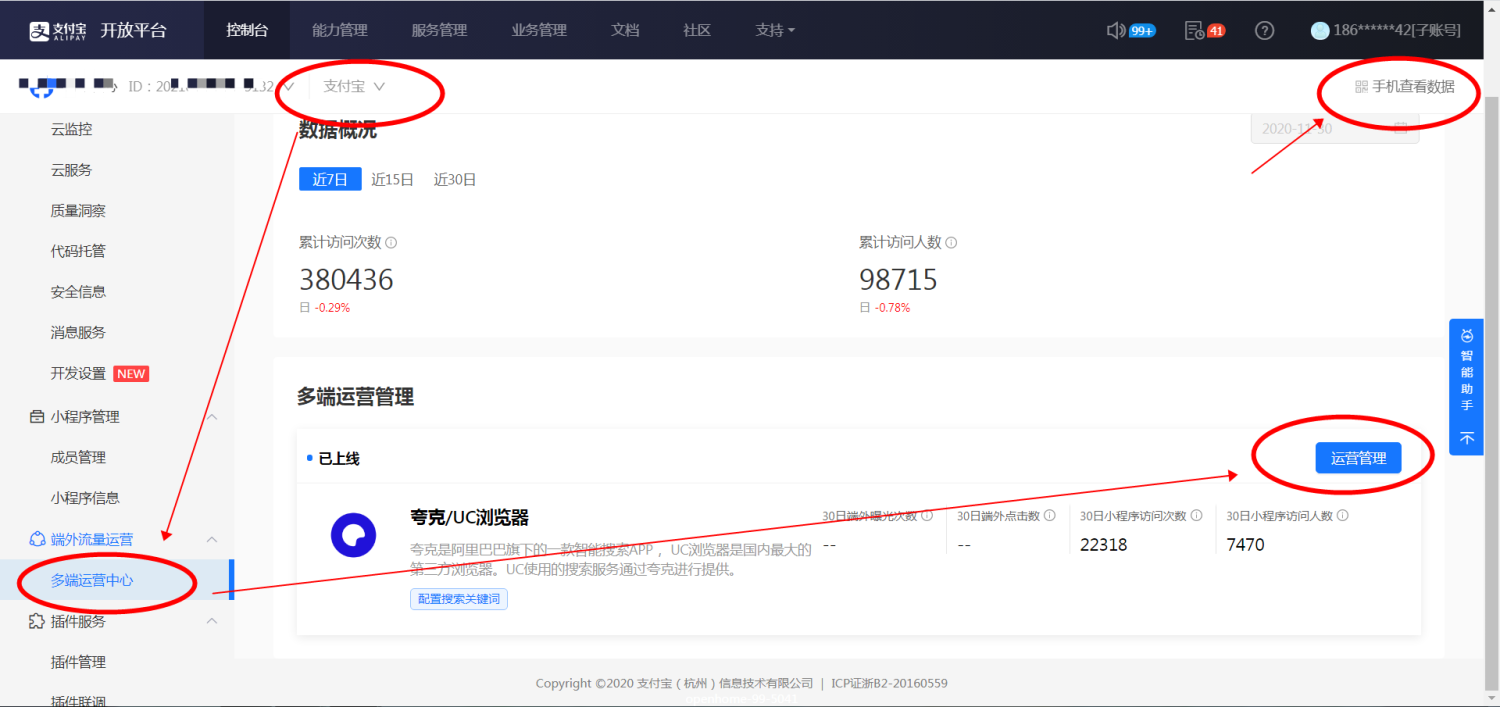Screen dimensions: 1500x707
Task: Click the blurred mini program logo
Action: [40, 88]
